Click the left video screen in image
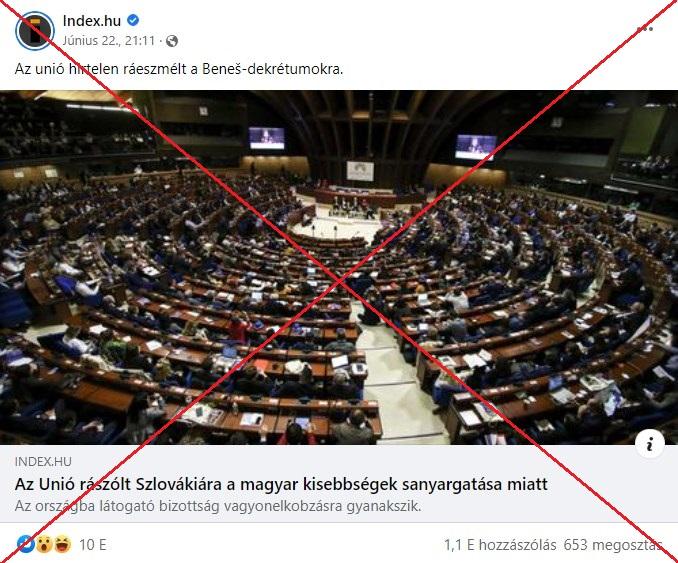 (267, 138)
